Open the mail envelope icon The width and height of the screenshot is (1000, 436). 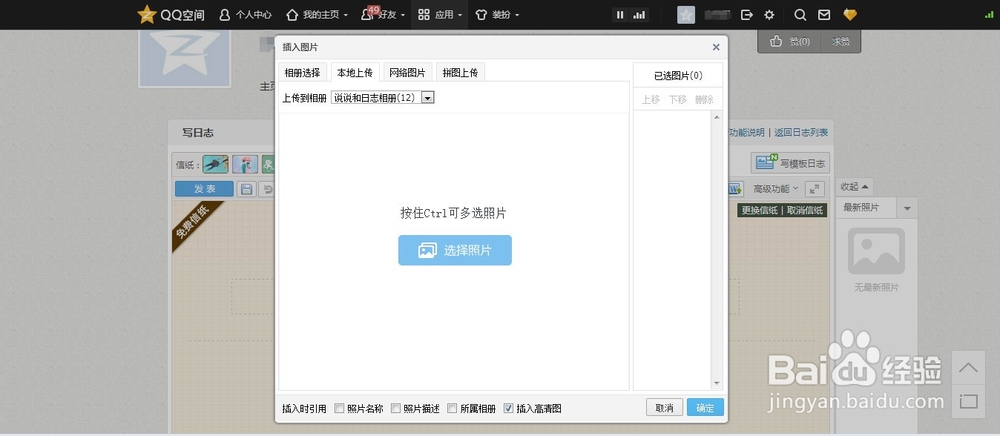[824, 15]
